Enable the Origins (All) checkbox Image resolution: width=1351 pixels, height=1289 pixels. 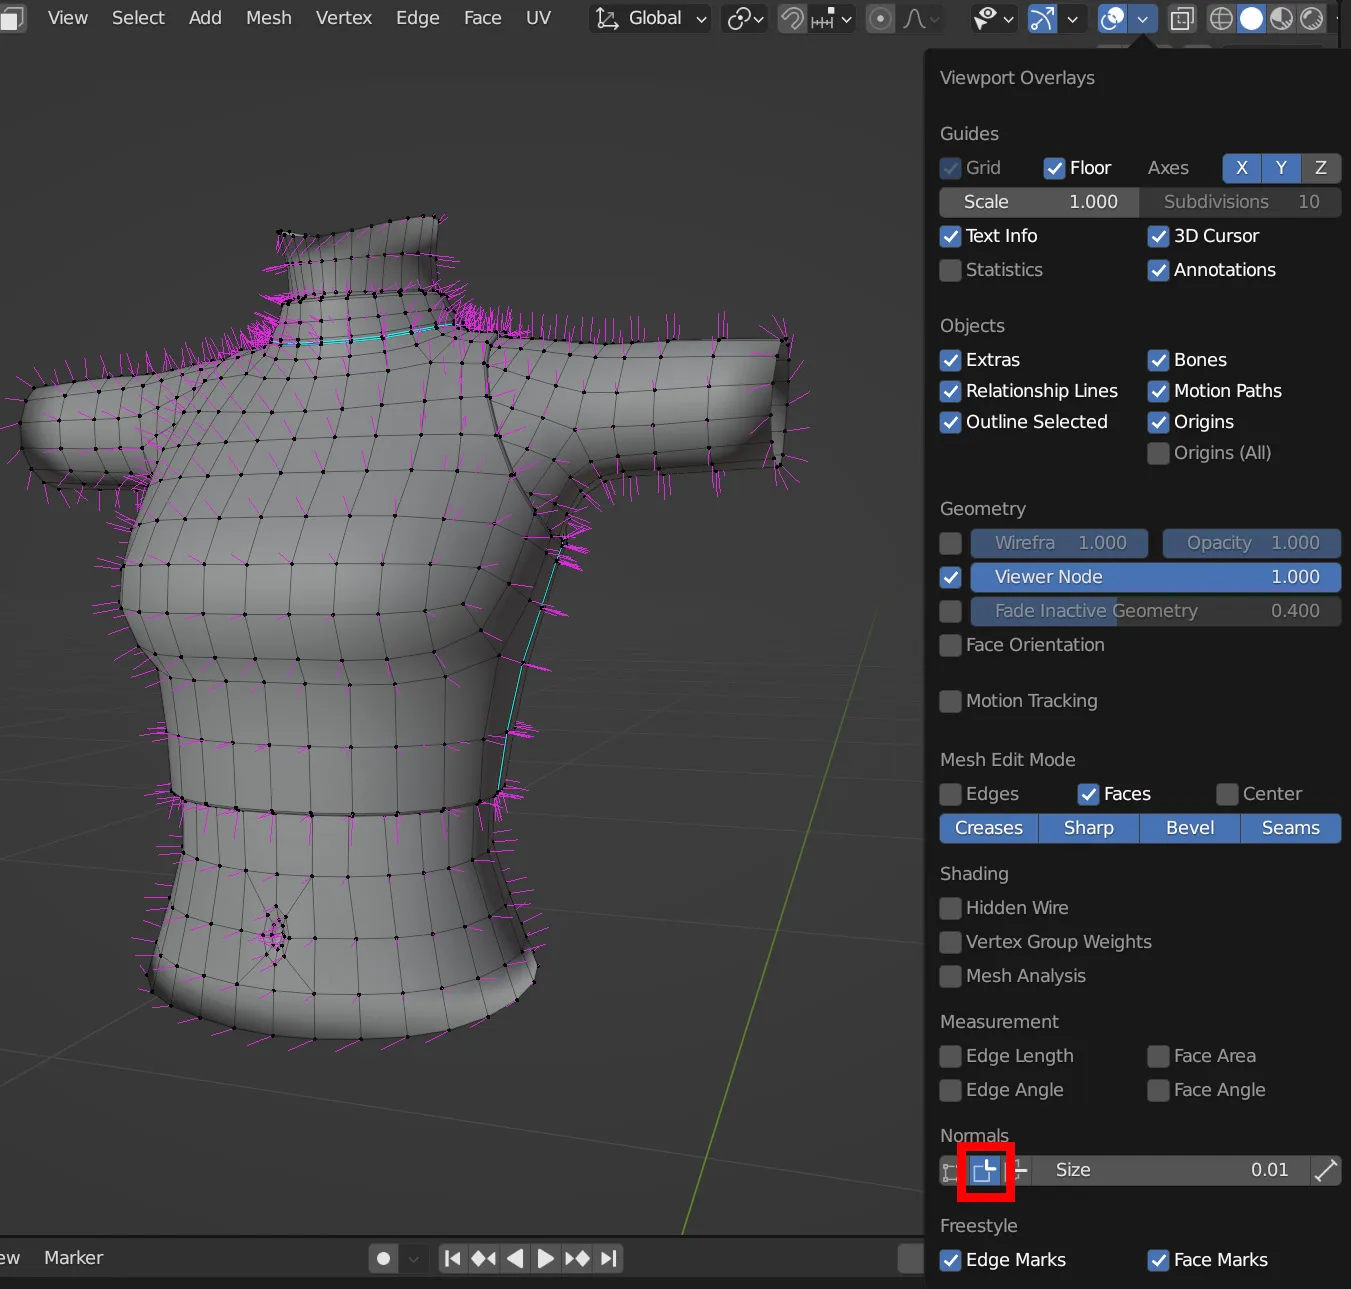pyautogui.click(x=1158, y=453)
